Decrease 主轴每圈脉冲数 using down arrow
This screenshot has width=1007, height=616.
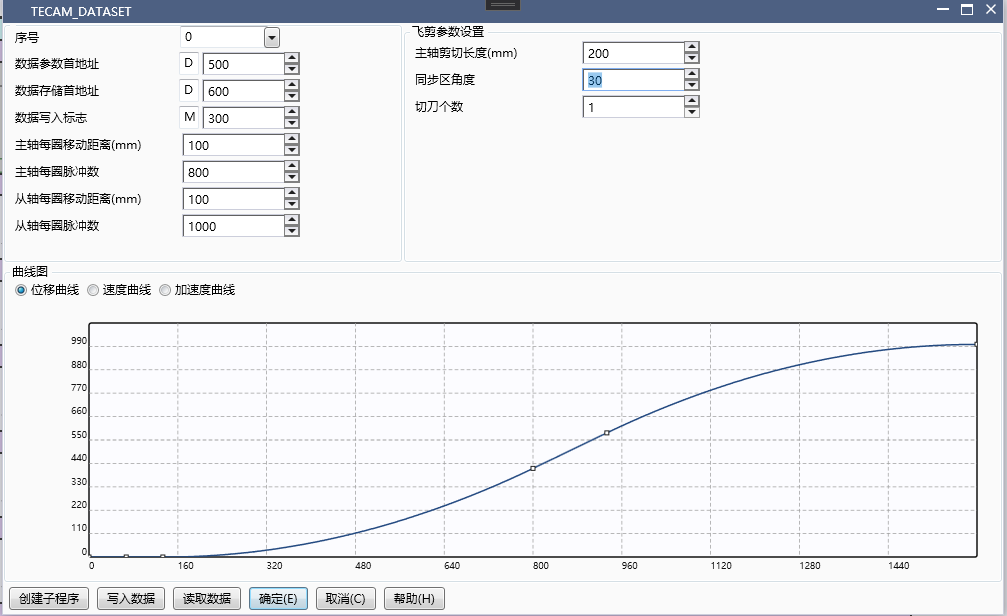(290, 177)
